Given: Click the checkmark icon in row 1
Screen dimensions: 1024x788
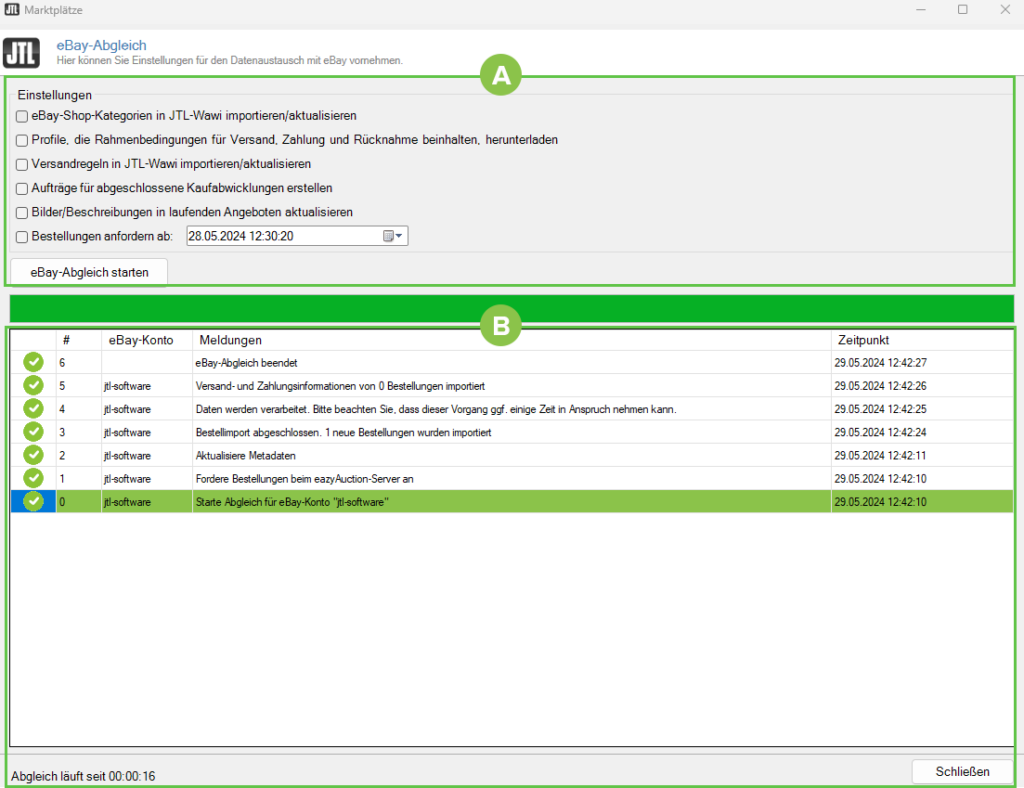Looking at the screenshot, I should [33, 478].
